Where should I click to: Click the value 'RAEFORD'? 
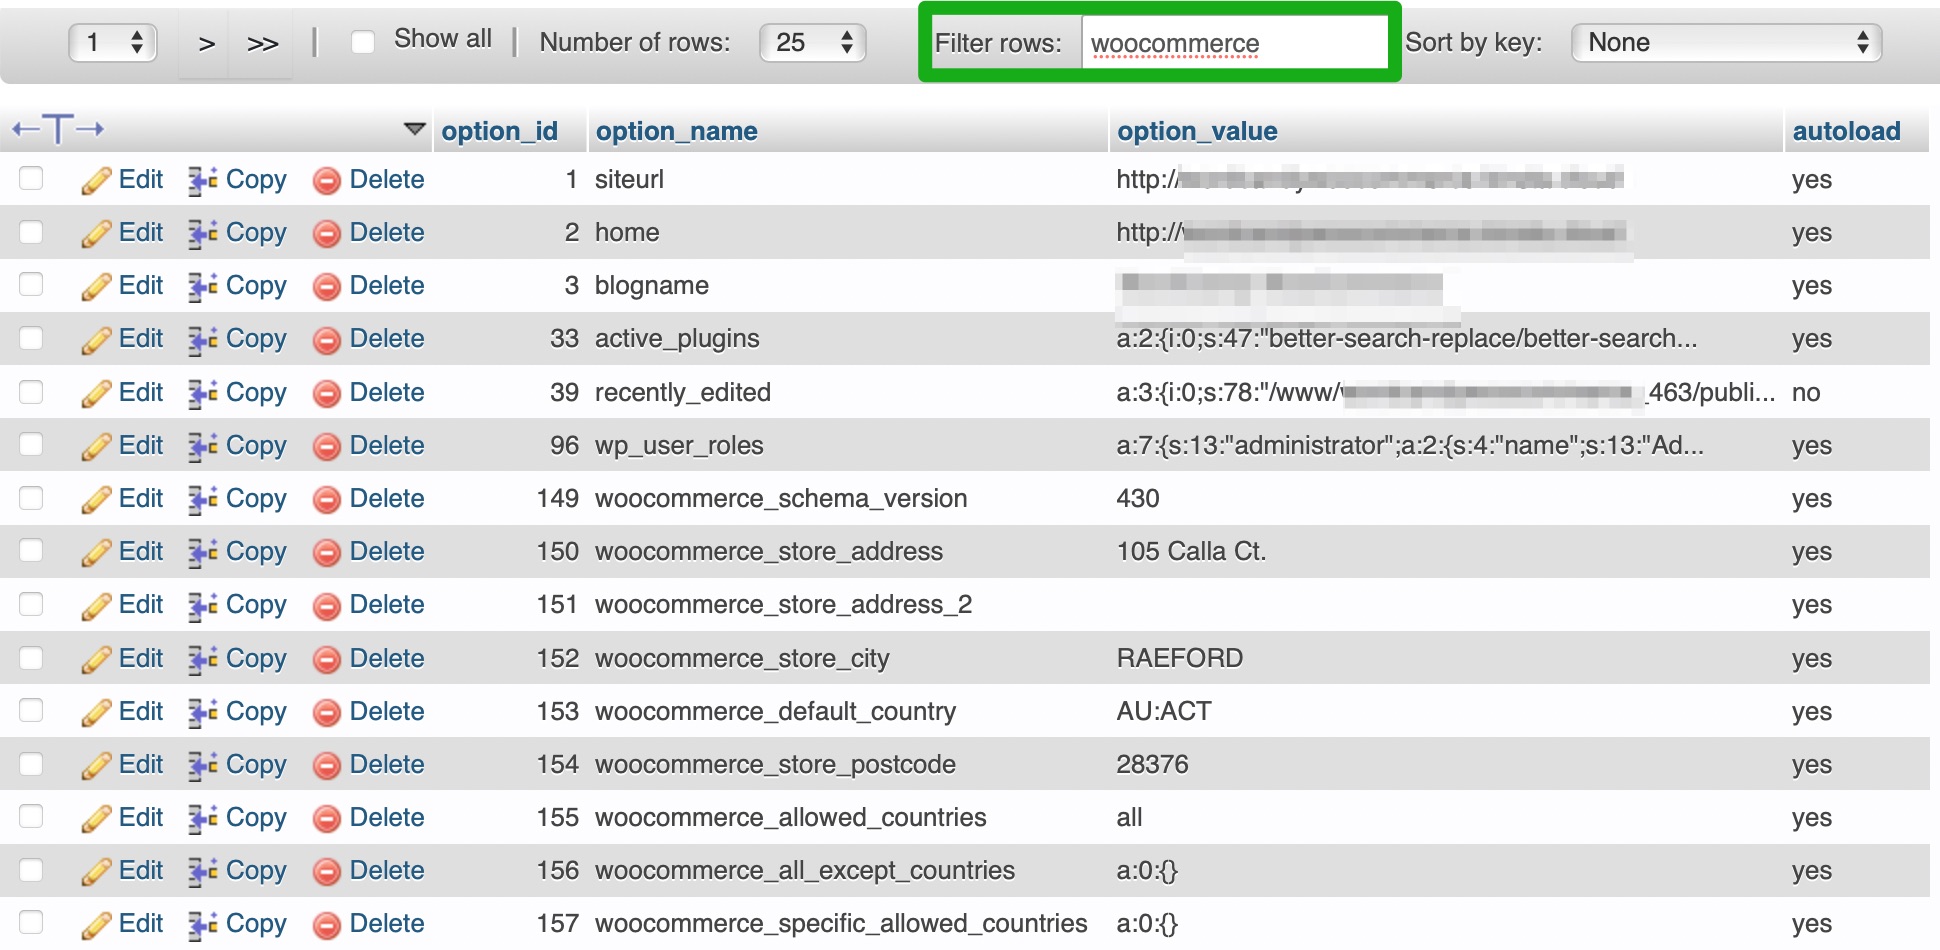coord(1180,658)
